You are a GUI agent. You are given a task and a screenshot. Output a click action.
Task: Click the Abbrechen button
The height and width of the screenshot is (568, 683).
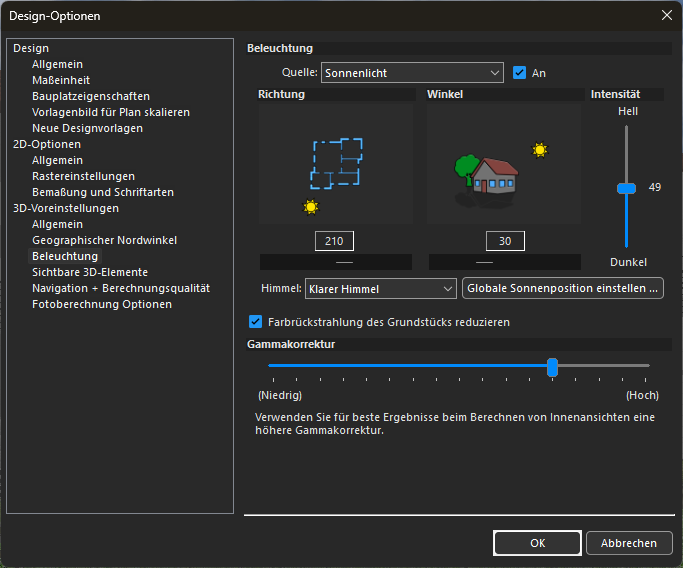[629, 543]
